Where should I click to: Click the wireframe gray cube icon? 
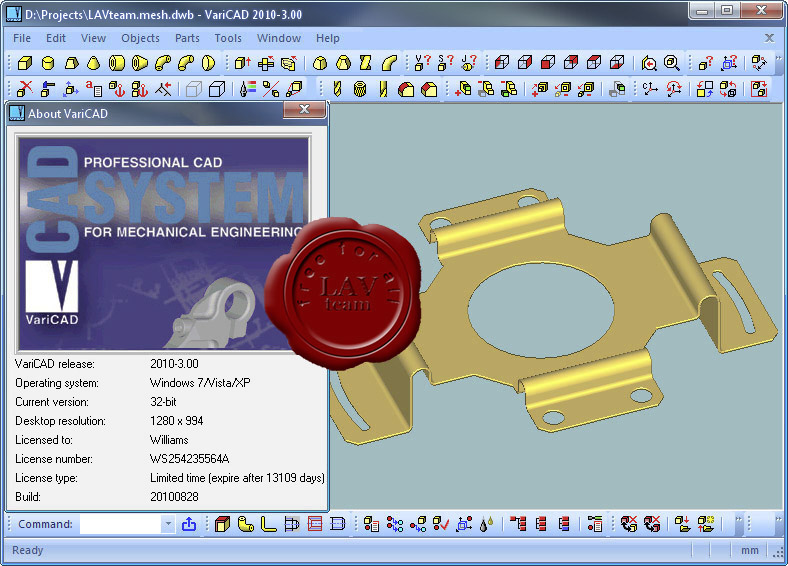click(193, 89)
